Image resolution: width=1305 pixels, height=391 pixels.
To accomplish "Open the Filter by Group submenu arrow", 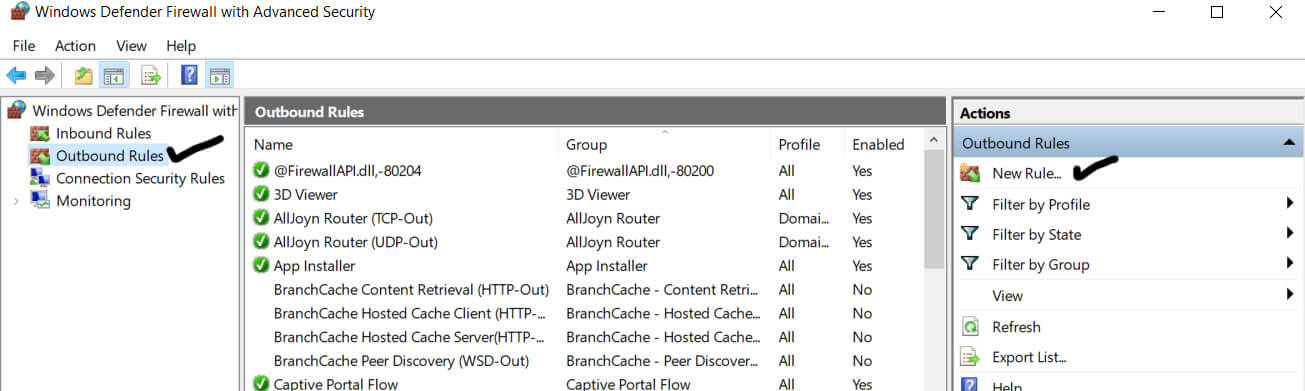I will [x=1290, y=264].
